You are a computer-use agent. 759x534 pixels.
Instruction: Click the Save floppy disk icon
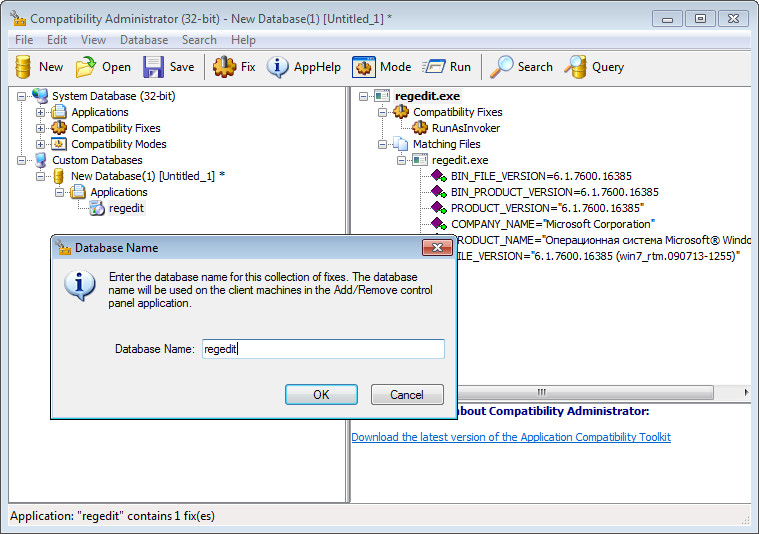click(x=153, y=67)
